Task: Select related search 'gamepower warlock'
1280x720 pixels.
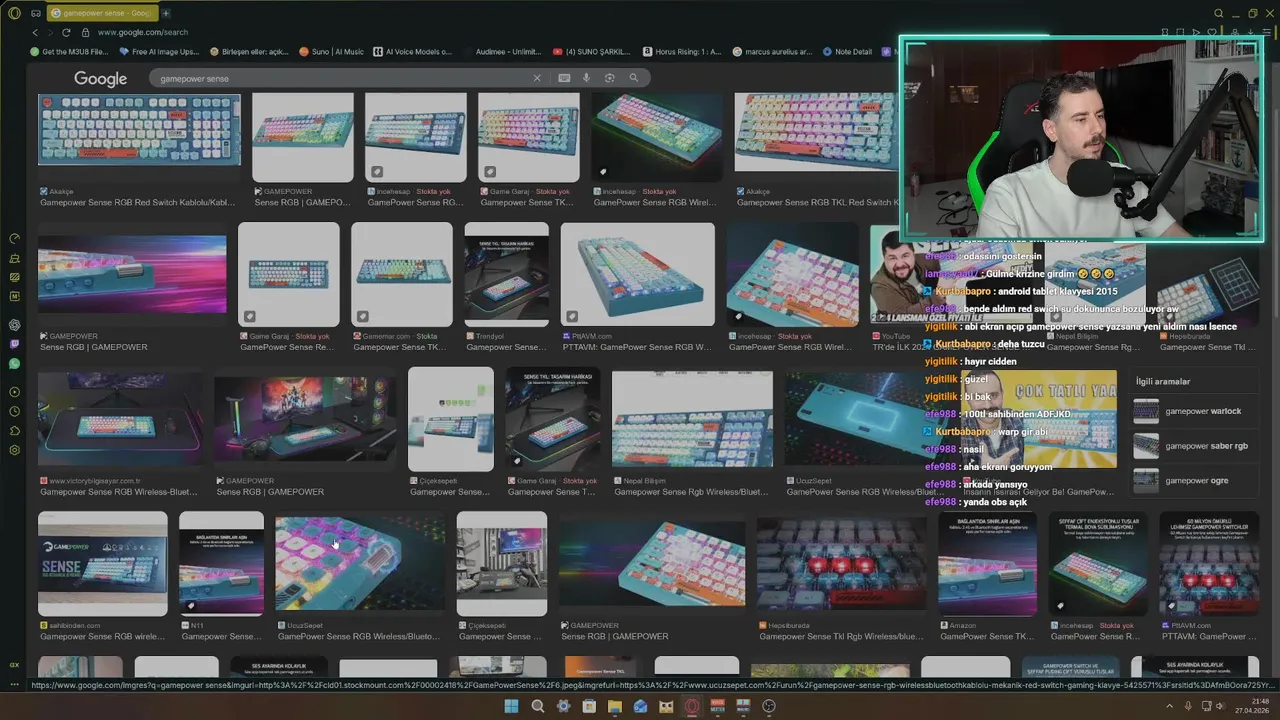Action: 1194,411
